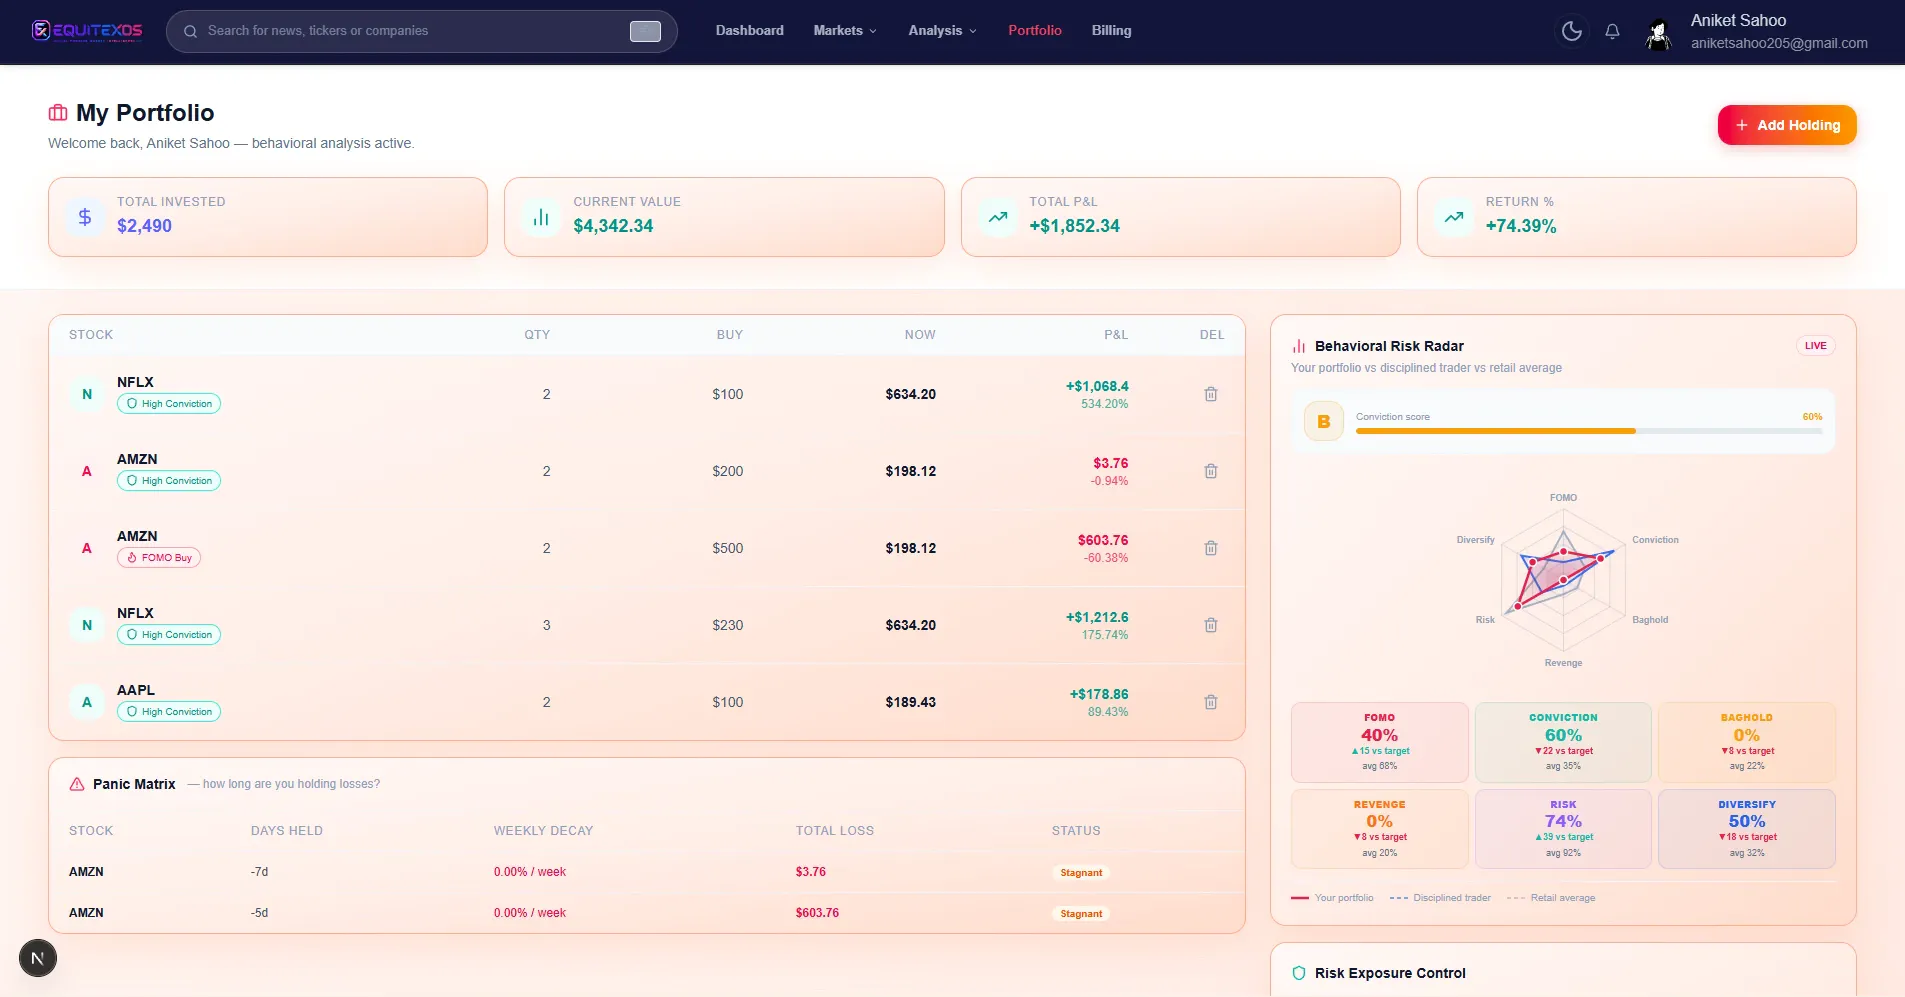Click the LIVE badge on the risk radar

[x=1816, y=346]
